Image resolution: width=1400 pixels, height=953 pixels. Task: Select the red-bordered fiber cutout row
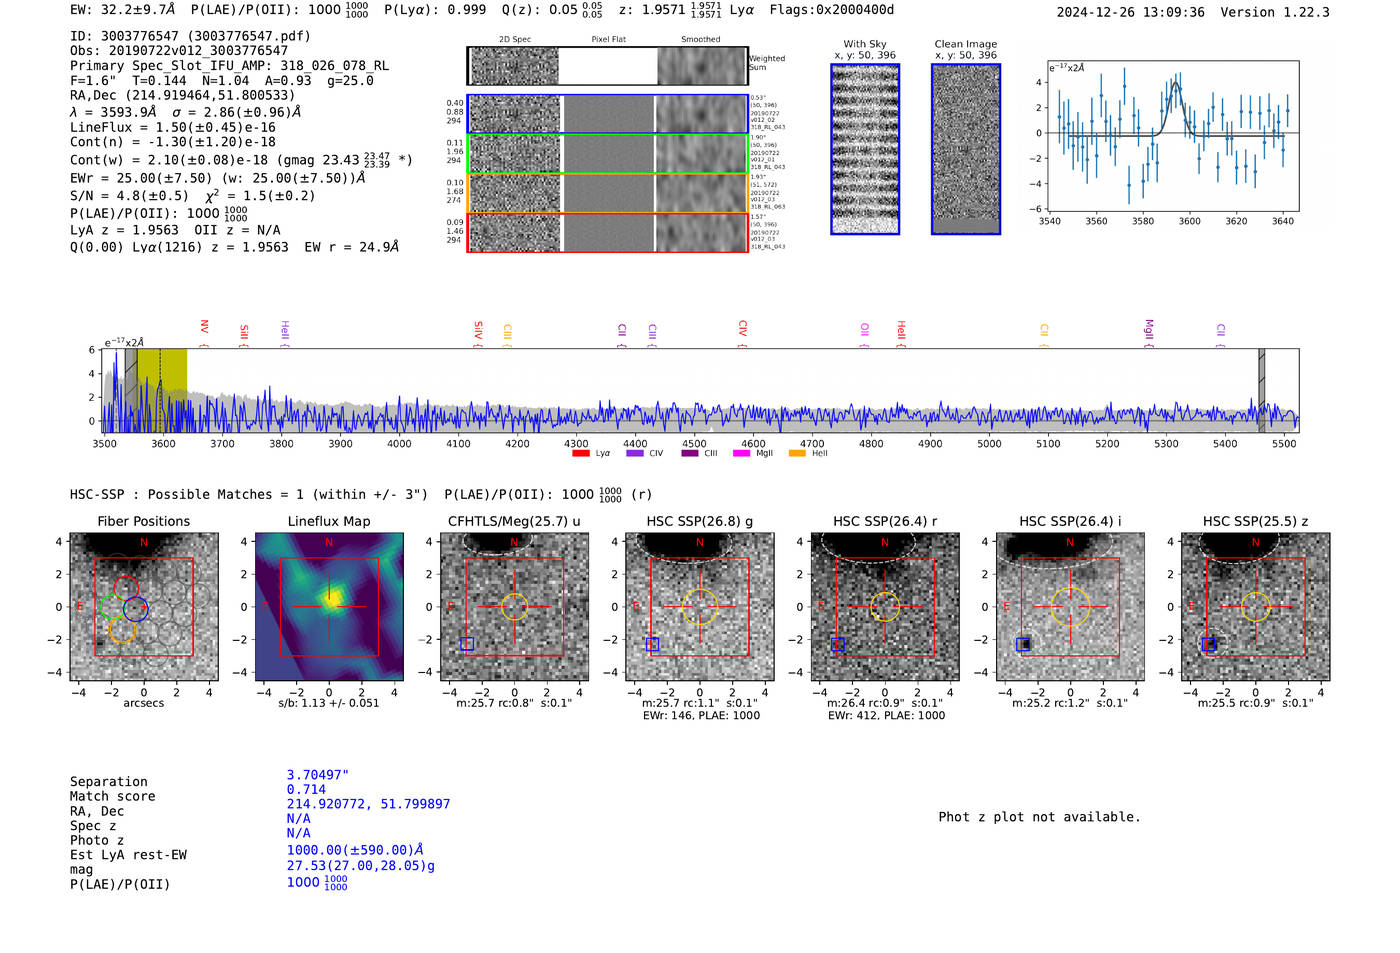point(607,232)
